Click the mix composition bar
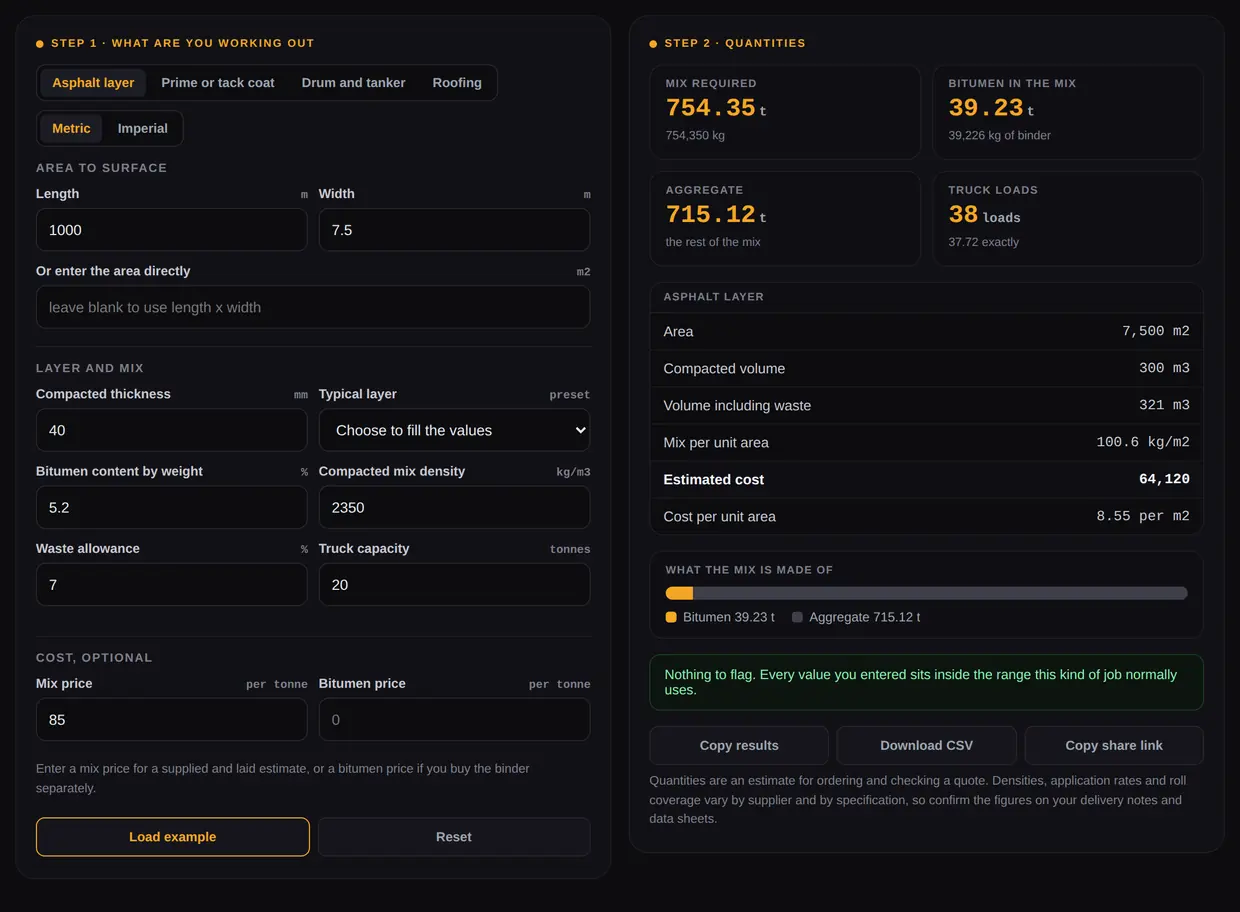The width and height of the screenshot is (1240, 912). (926, 593)
